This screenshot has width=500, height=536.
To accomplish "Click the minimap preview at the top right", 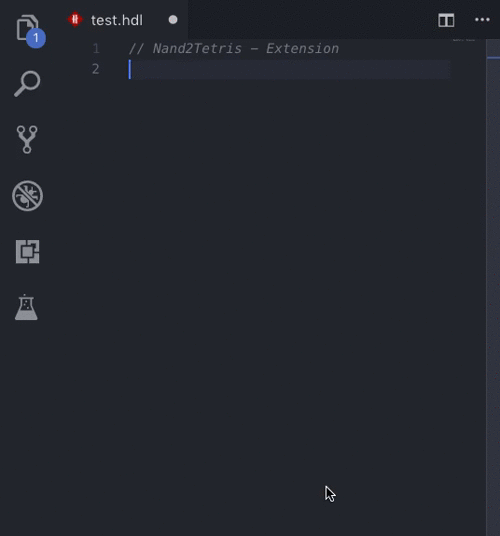I will (464, 40).
